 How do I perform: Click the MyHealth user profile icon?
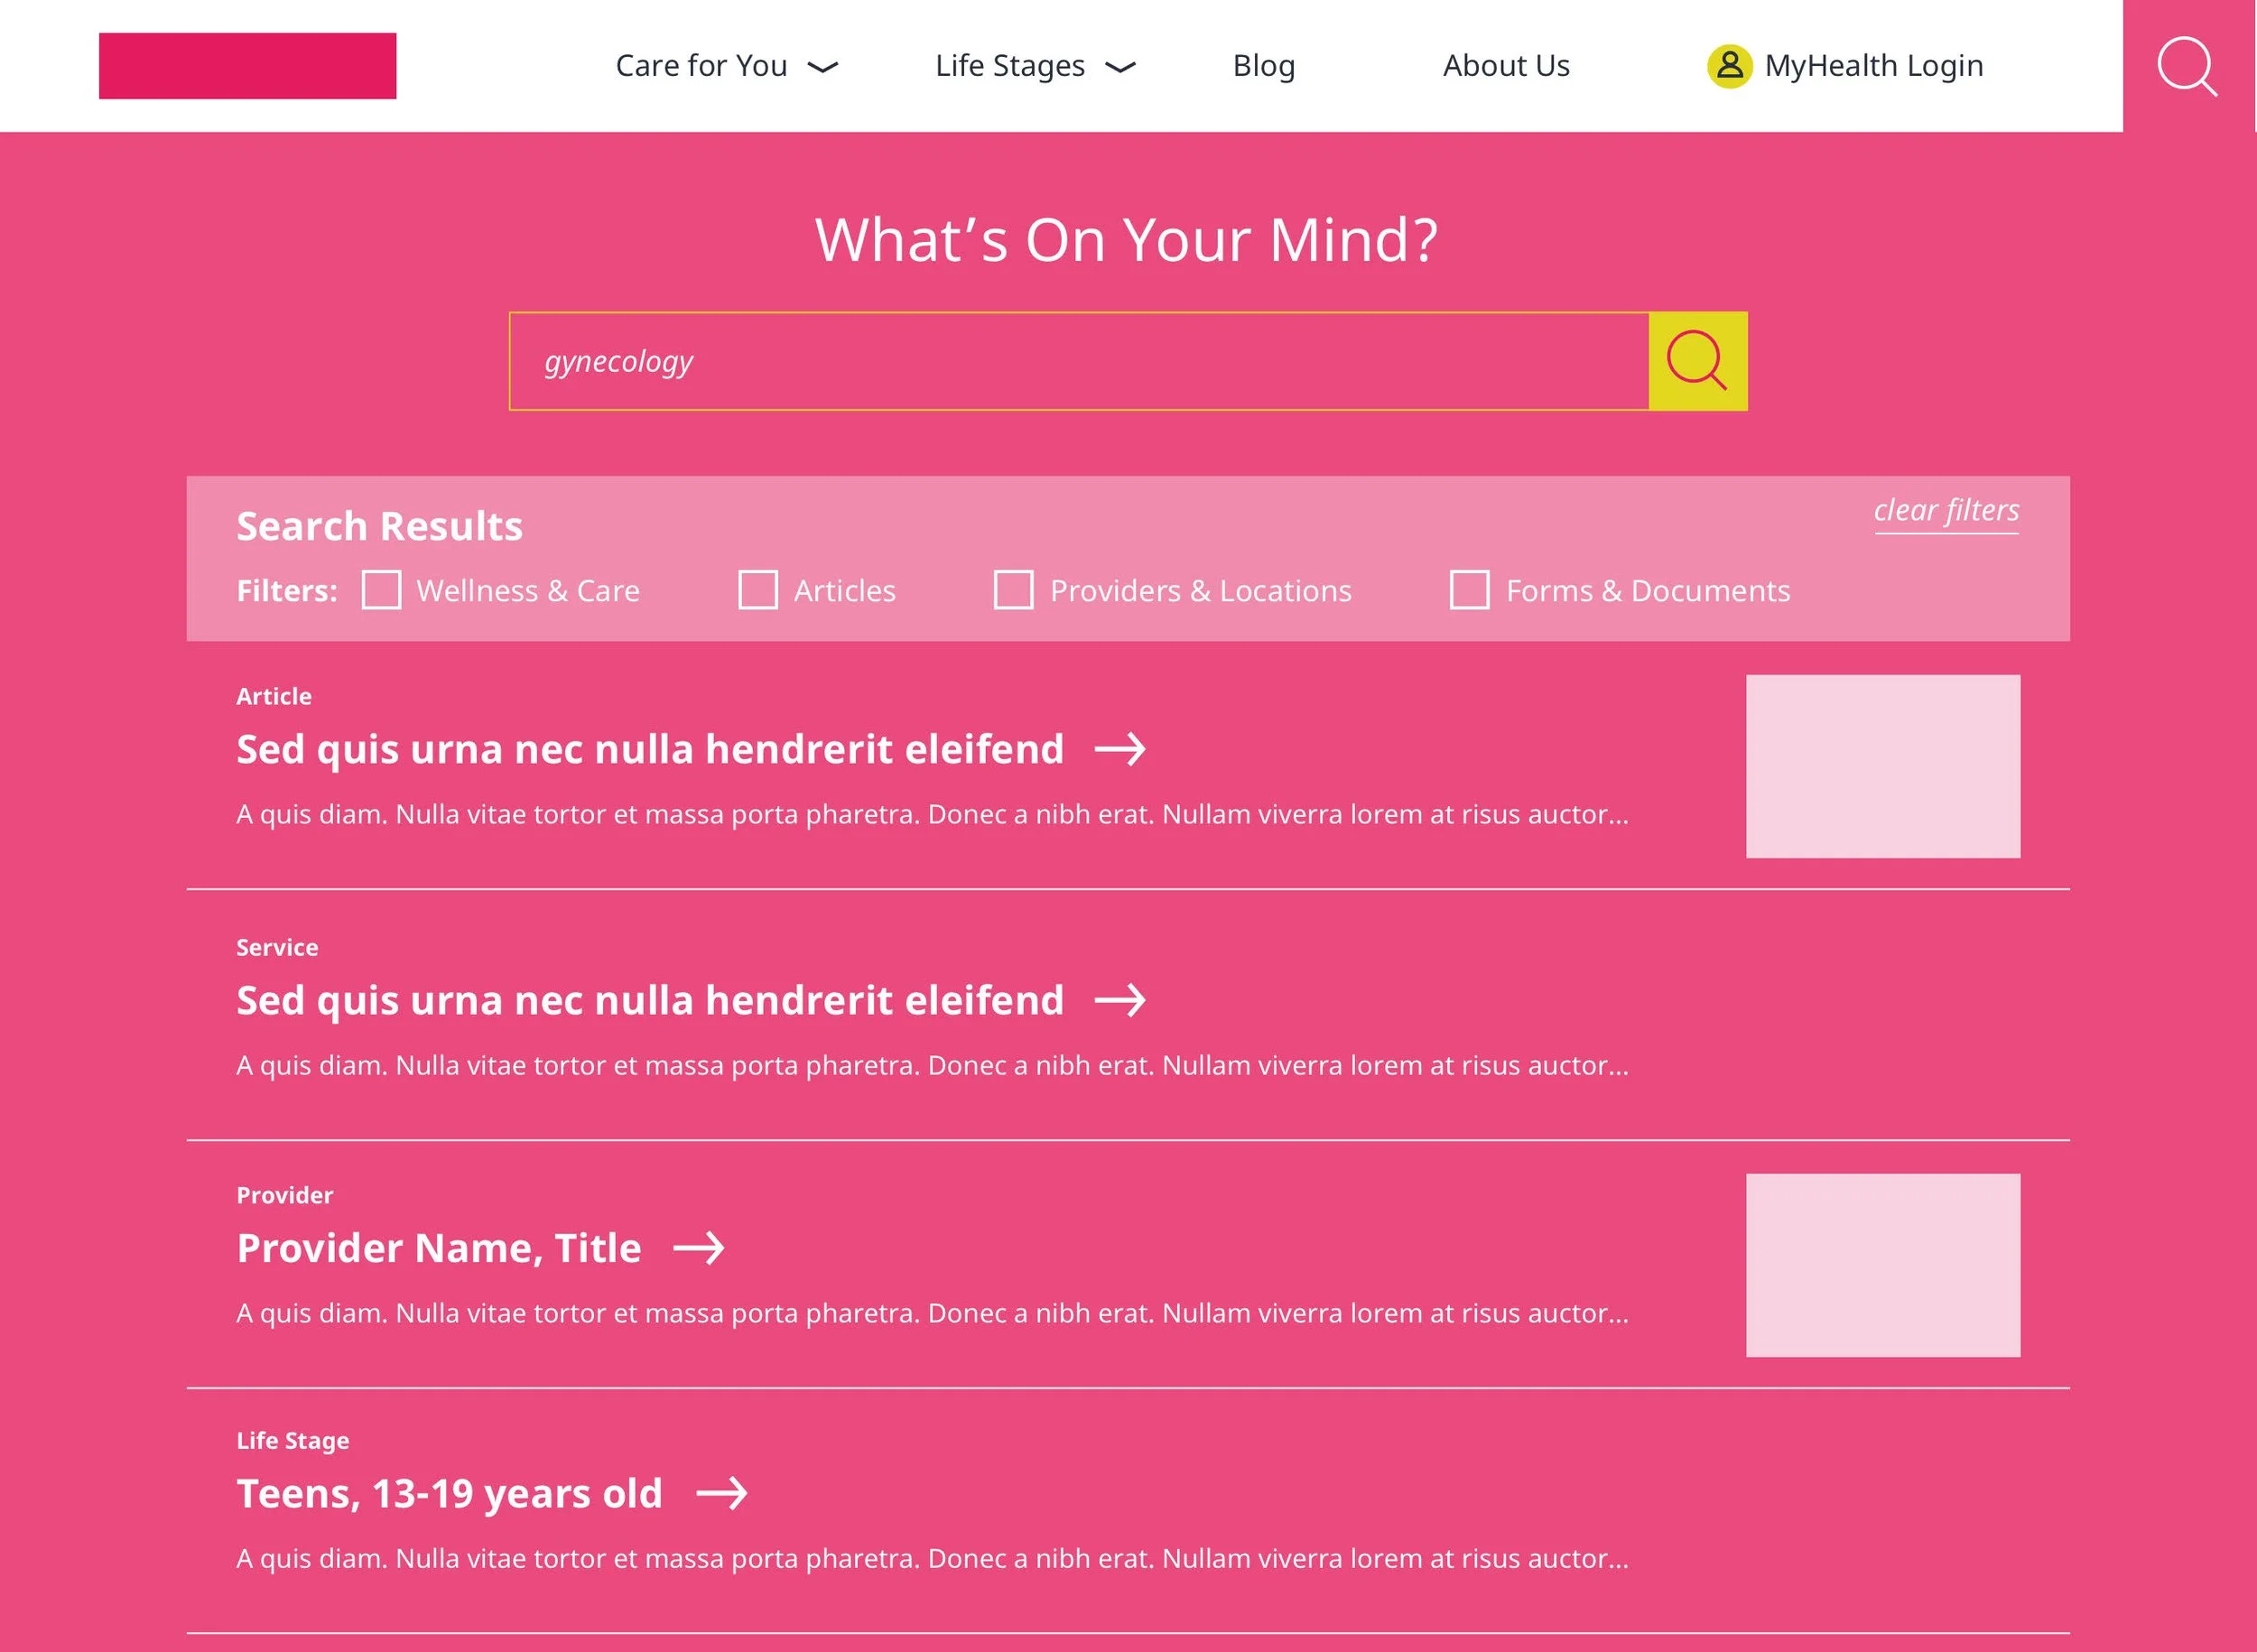pyautogui.click(x=1729, y=66)
